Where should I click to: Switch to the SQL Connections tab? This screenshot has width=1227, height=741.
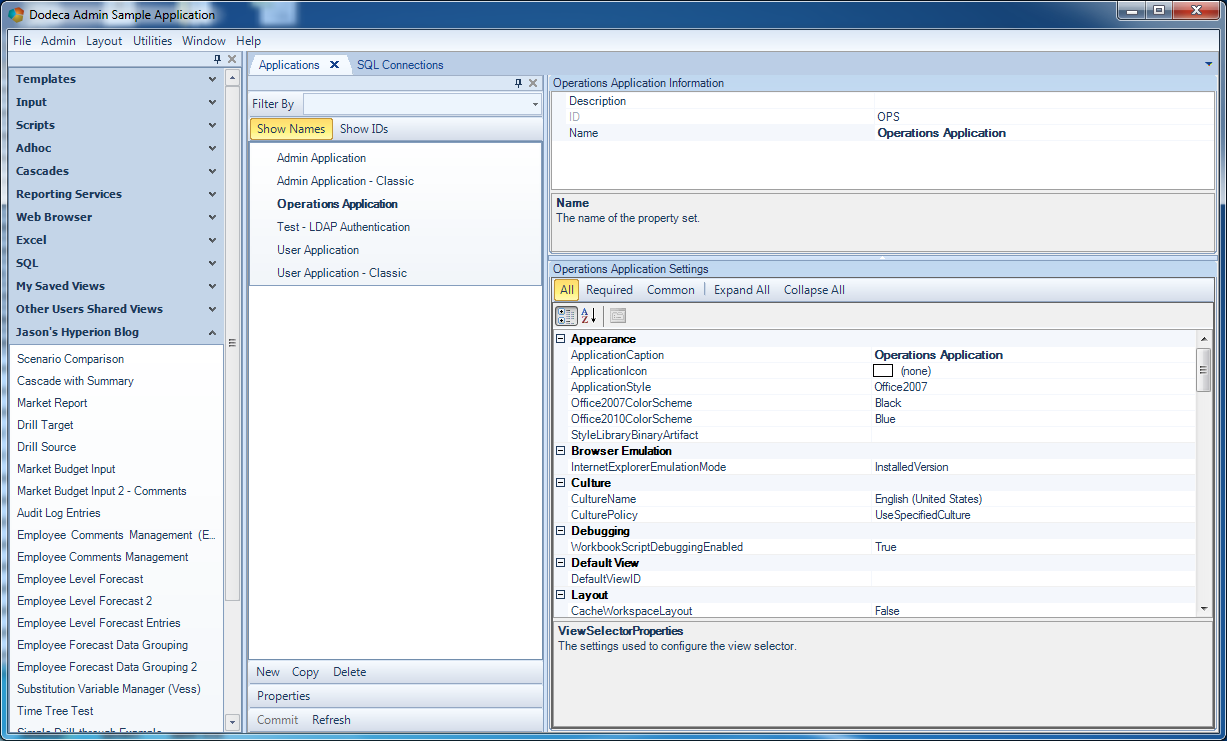pyautogui.click(x=400, y=65)
